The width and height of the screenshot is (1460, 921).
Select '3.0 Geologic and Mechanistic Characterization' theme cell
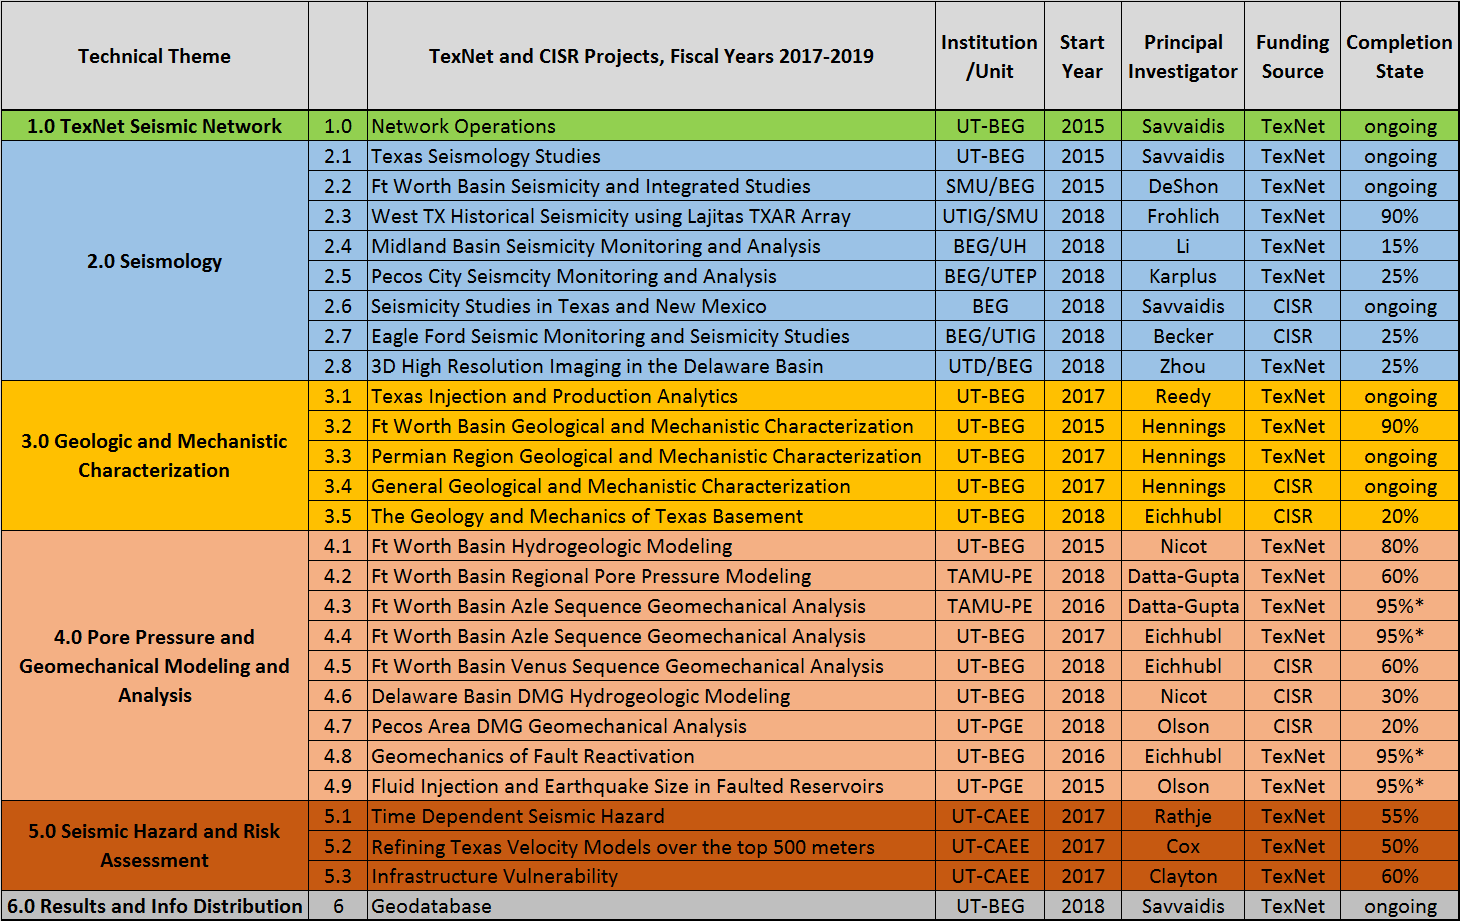pyautogui.click(x=154, y=456)
